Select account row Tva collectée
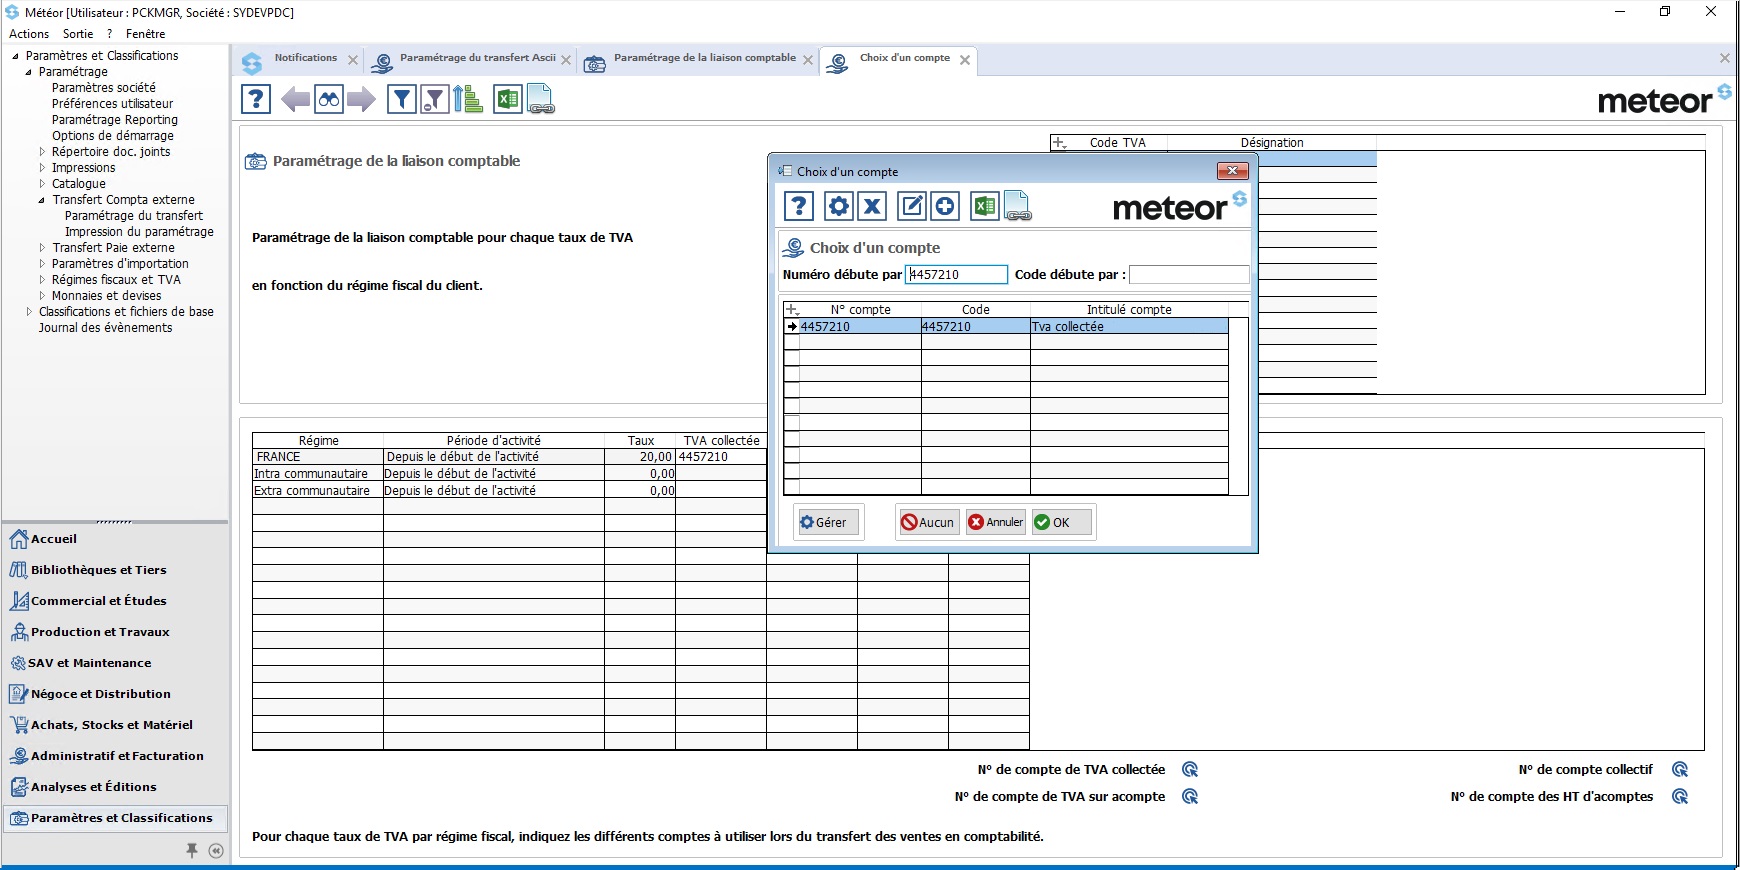This screenshot has height=870, width=1740. (1006, 327)
